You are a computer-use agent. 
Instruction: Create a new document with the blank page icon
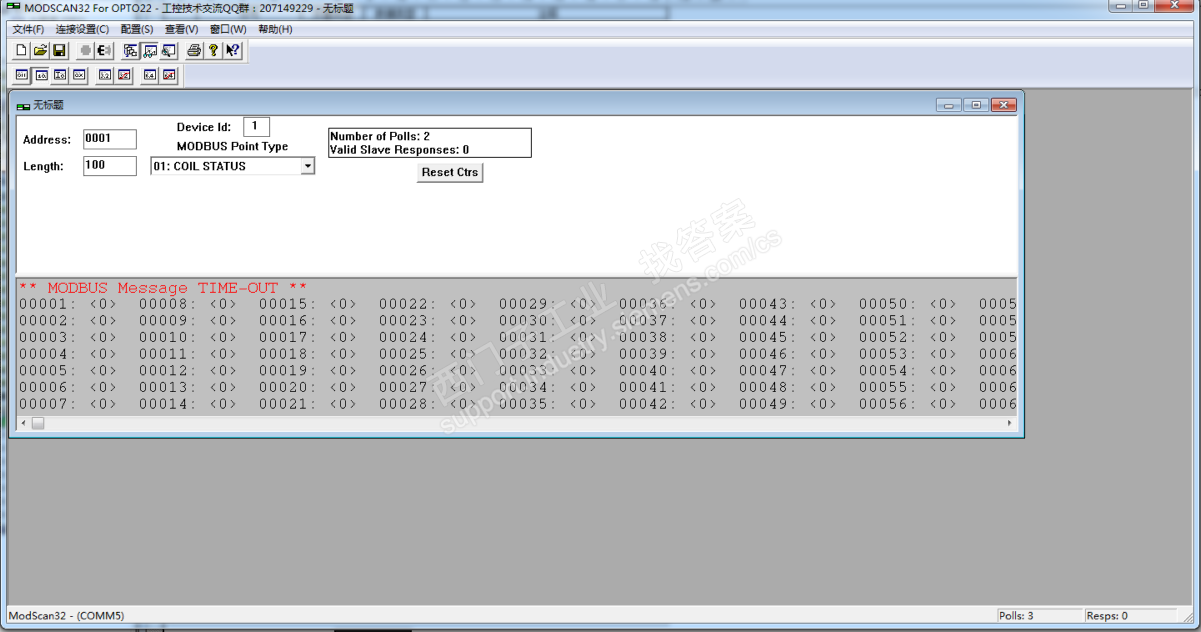point(22,50)
